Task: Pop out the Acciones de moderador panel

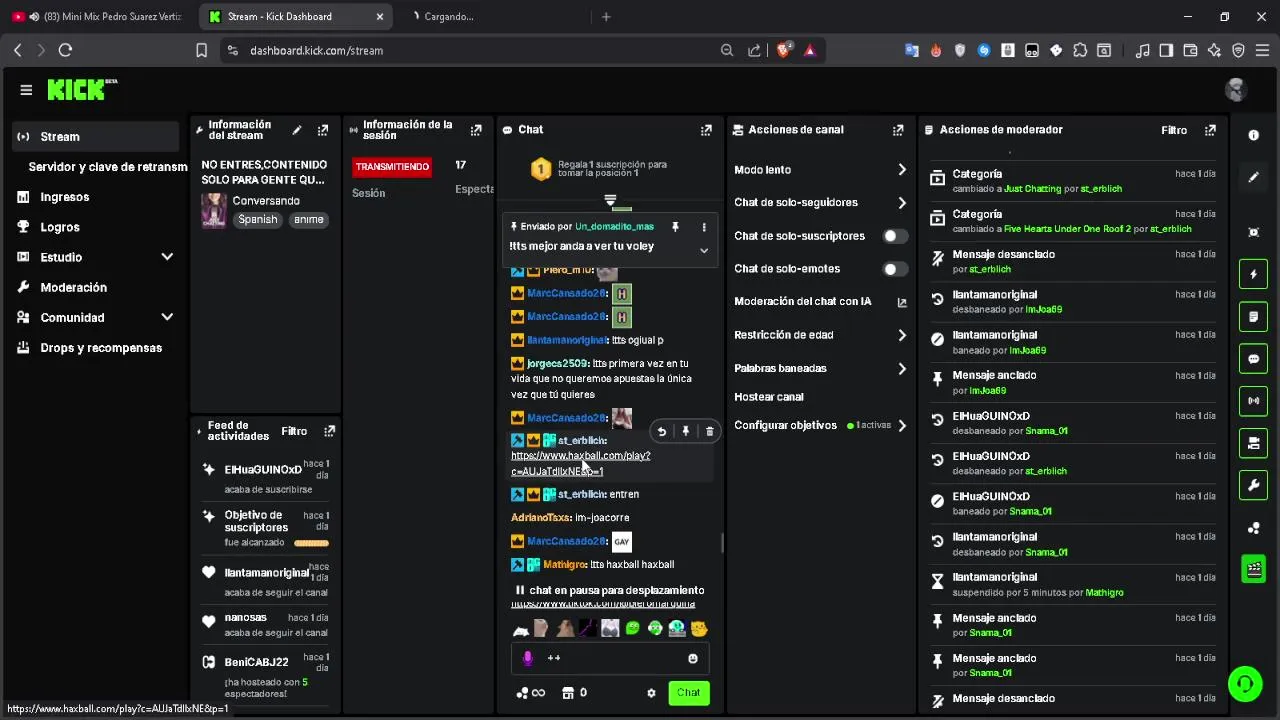Action: coord(1210,130)
